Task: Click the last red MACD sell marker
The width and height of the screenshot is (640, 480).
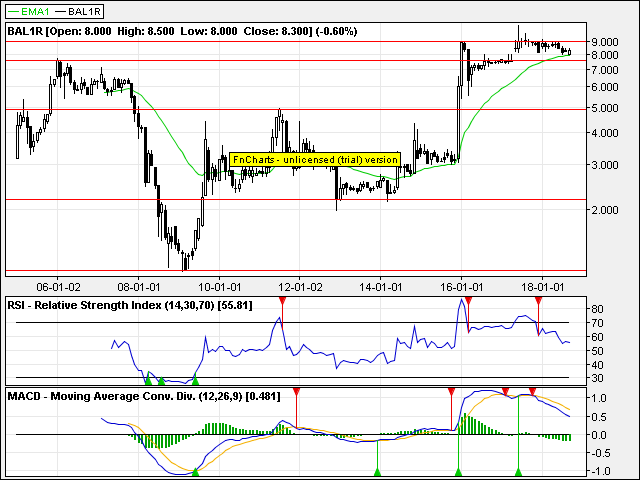Action: [x=532, y=392]
